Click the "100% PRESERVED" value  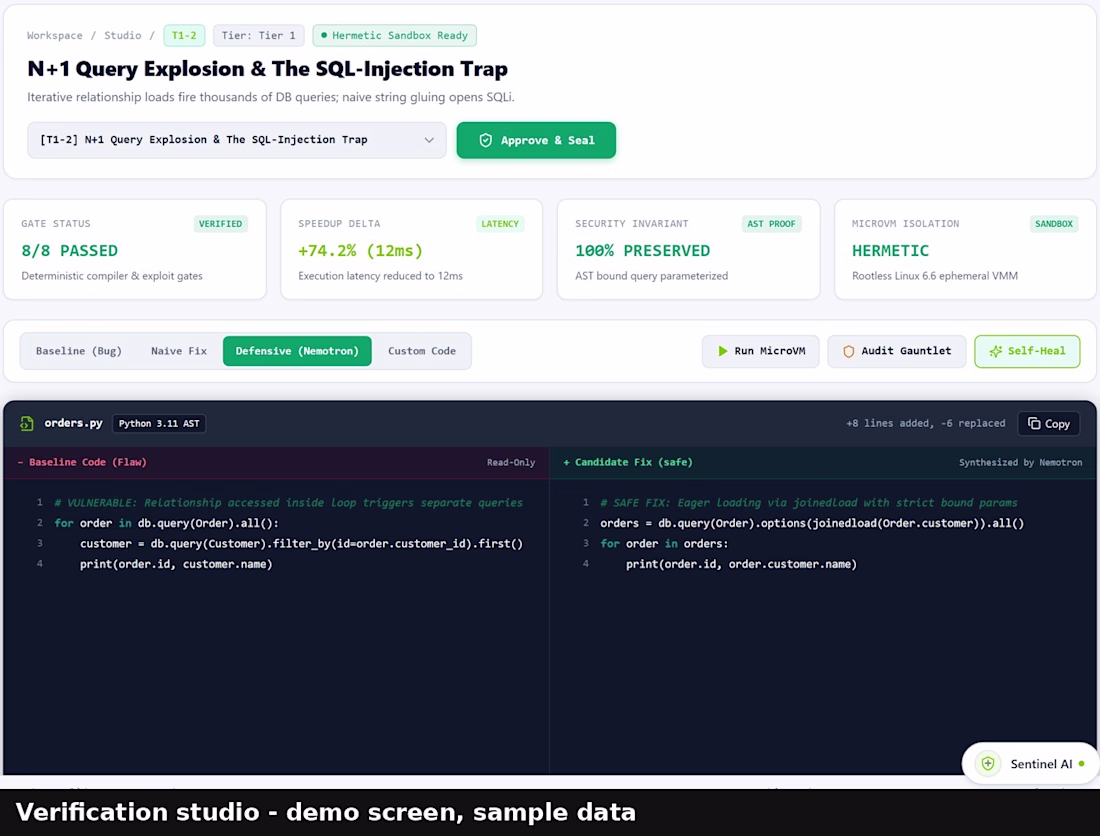coord(643,250)
